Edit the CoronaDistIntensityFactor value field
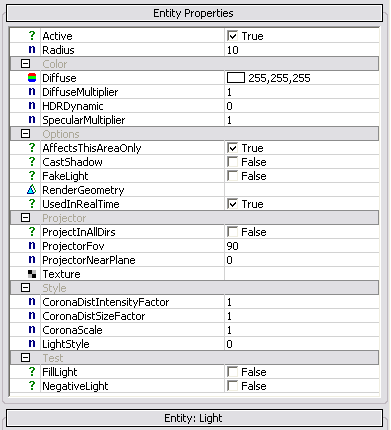The width and height of the screenshot is (391, 430). tap(302, 302)
